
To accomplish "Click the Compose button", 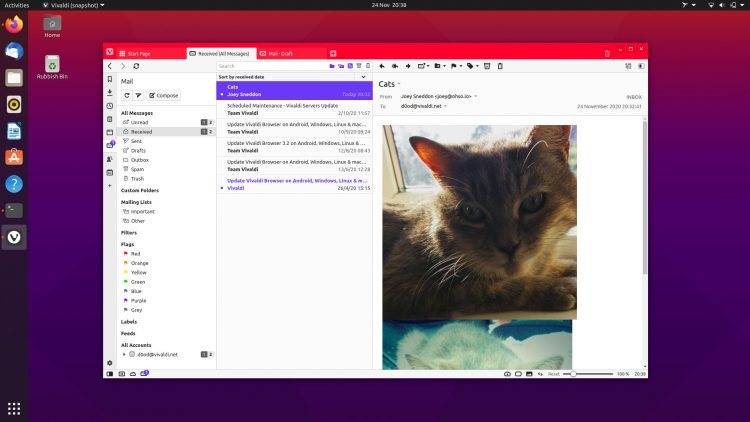I will click(164, 95).
